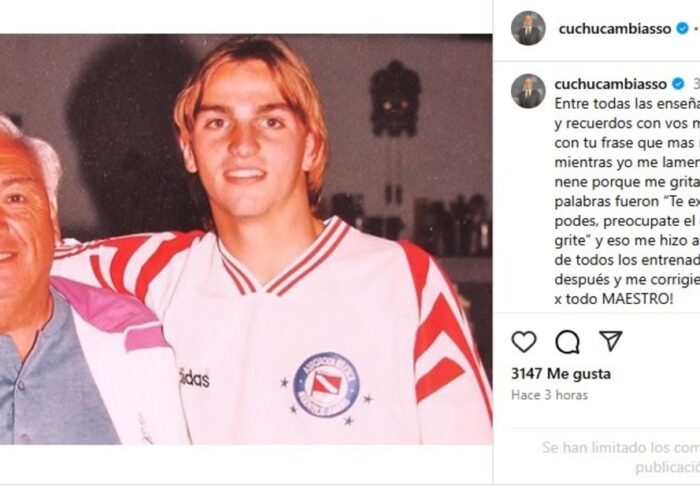Click the Adidas logo on the jersey
This screenshot has width=700, height=496.
click(194, 379)
